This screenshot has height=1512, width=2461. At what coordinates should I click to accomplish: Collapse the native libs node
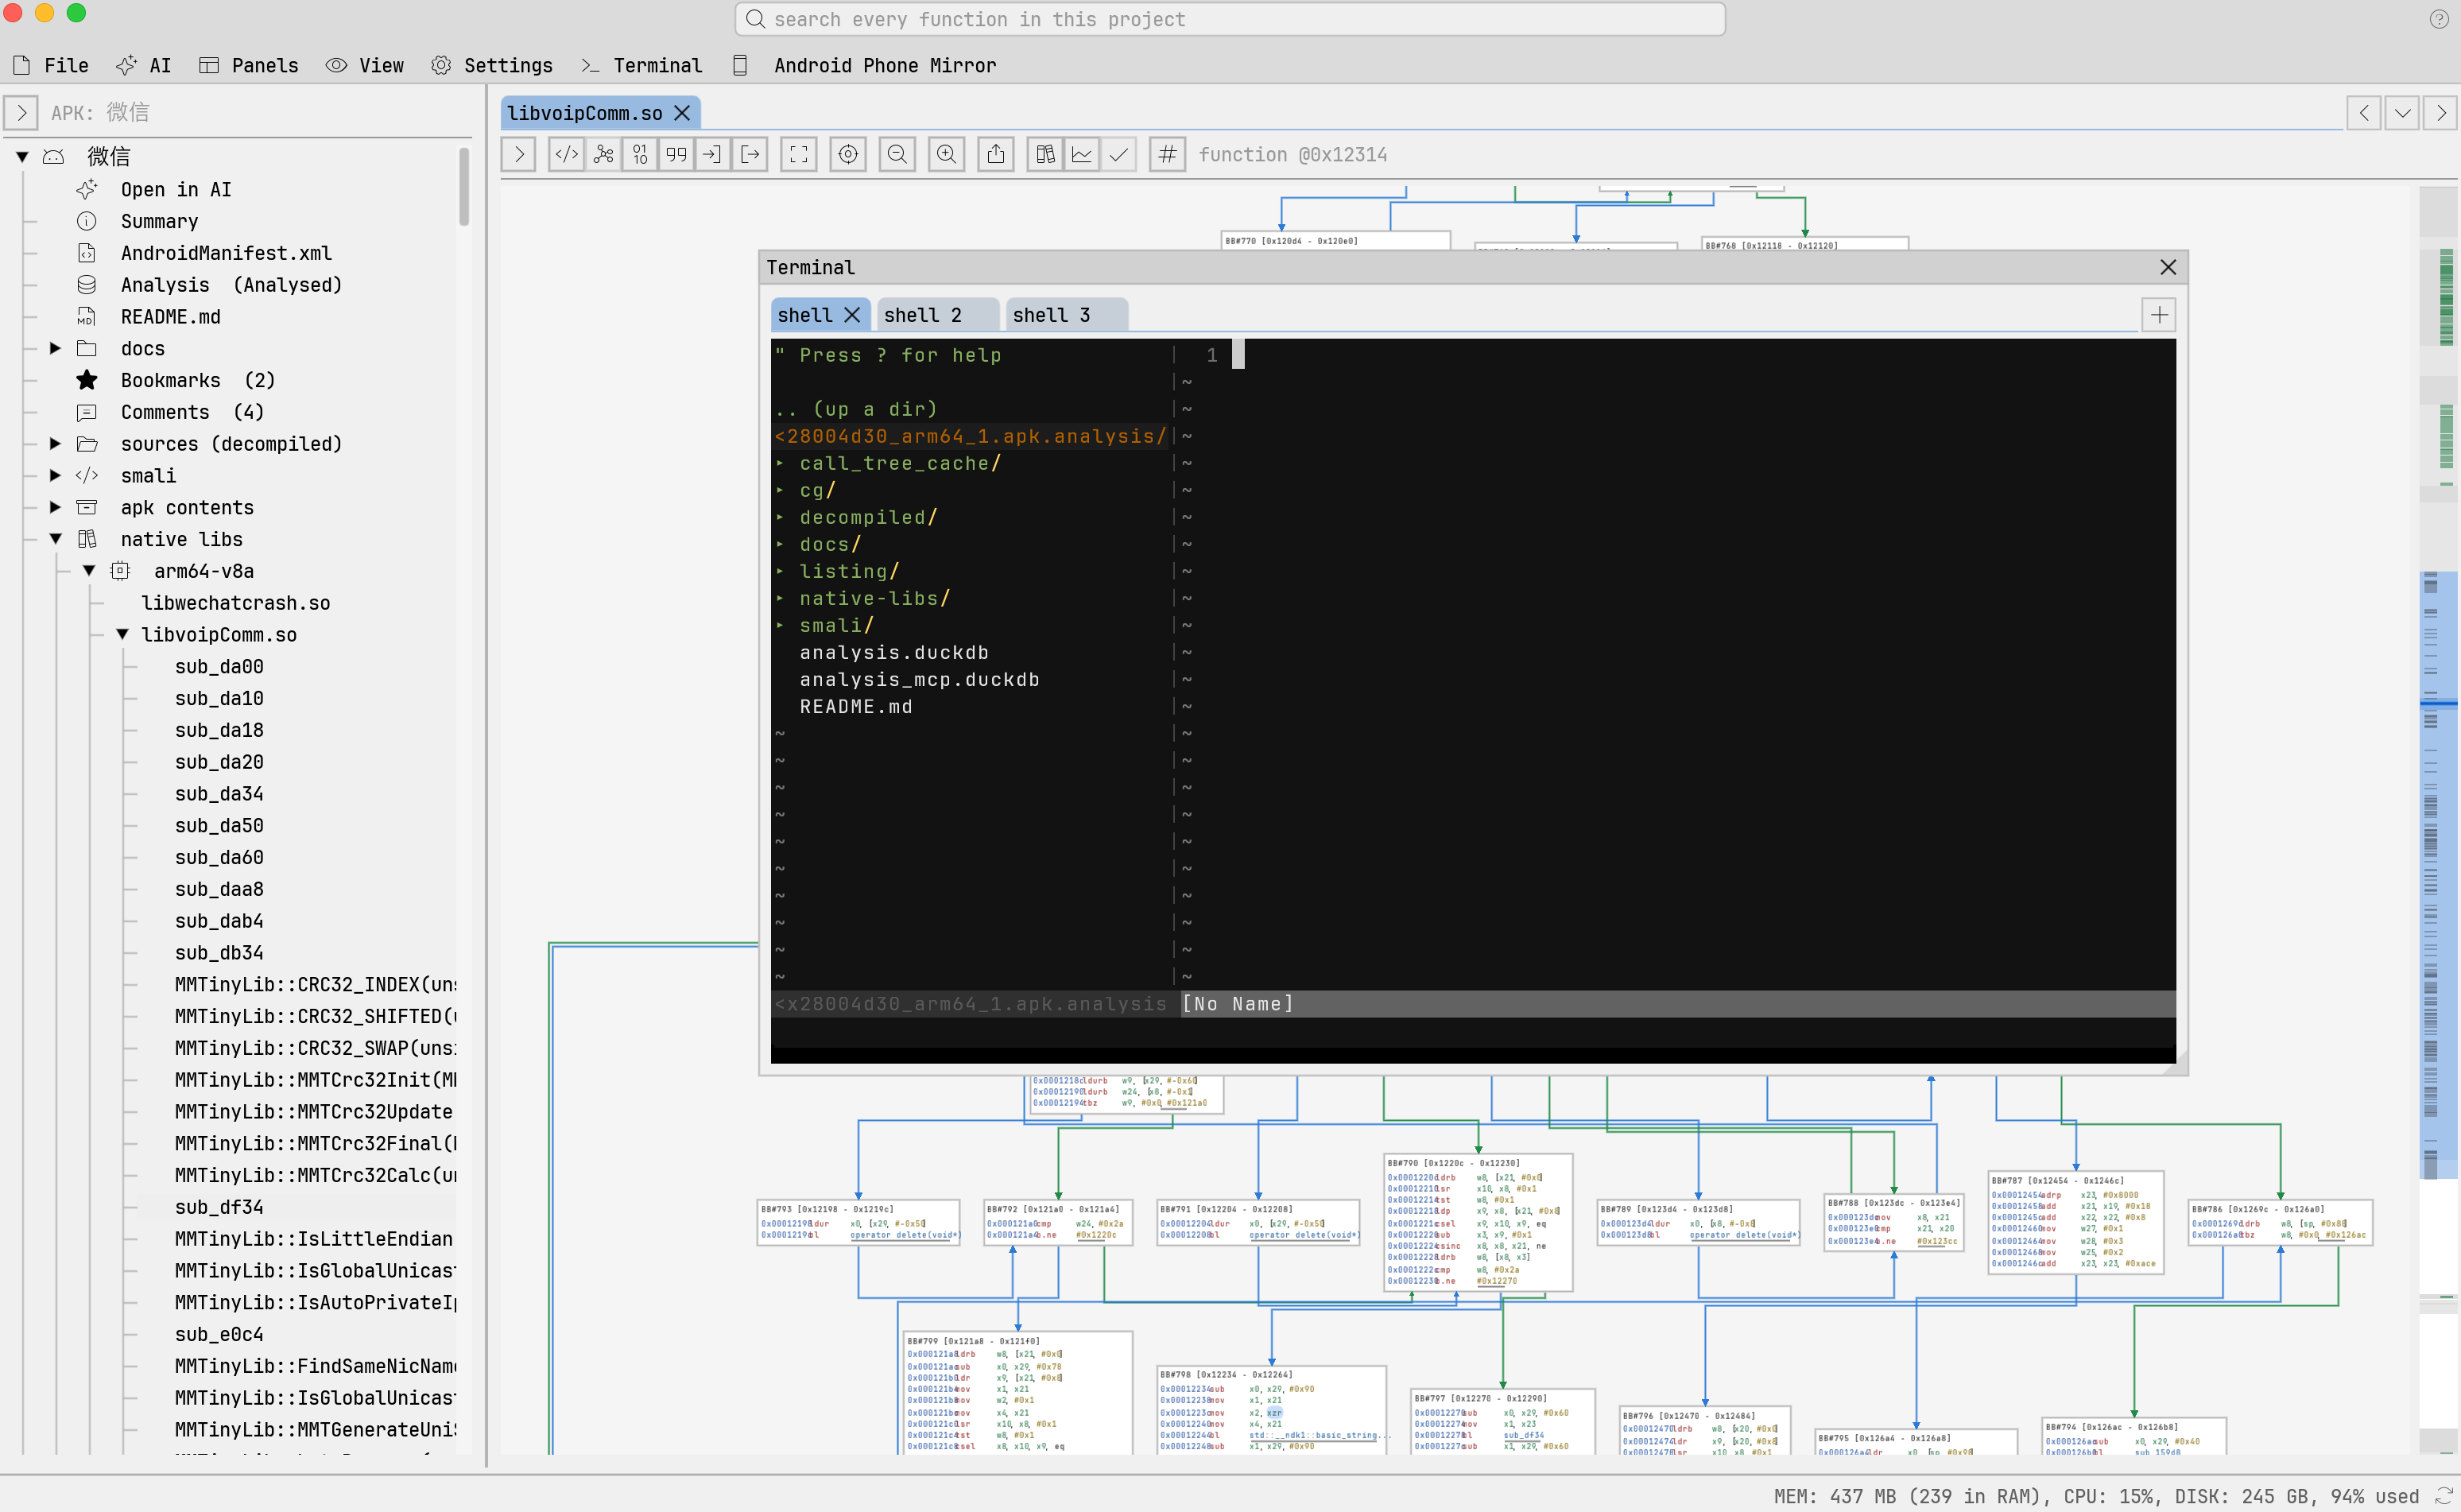[56, 539]
